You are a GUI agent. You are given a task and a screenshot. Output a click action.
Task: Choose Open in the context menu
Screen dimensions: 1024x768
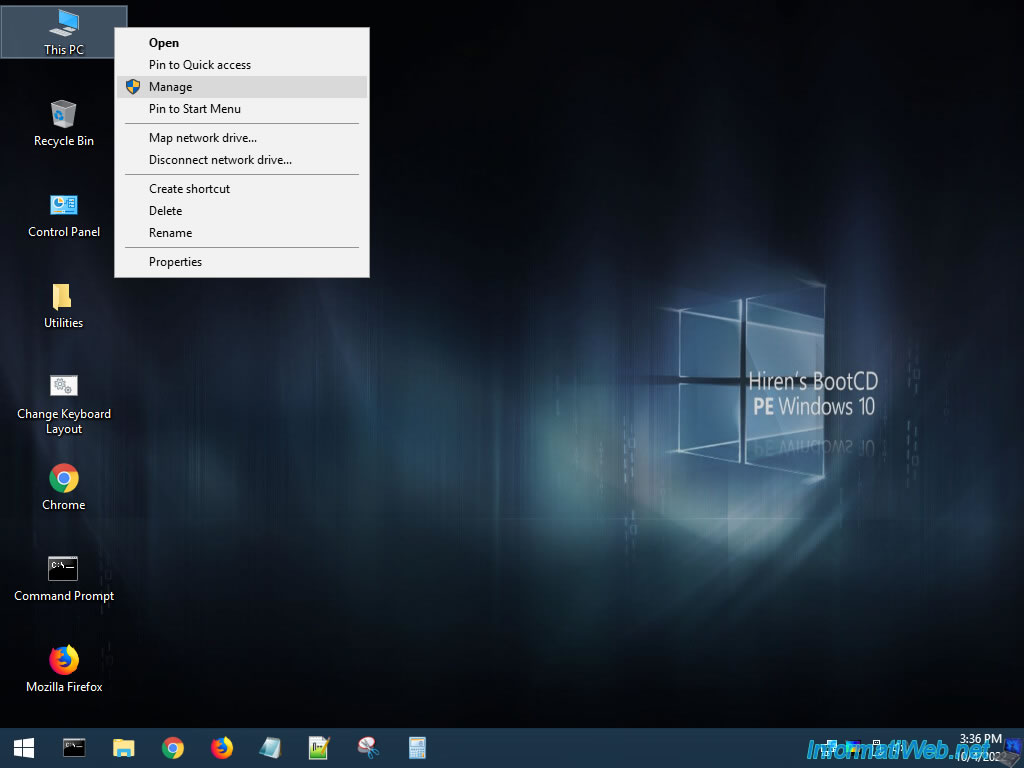[242, 43]
